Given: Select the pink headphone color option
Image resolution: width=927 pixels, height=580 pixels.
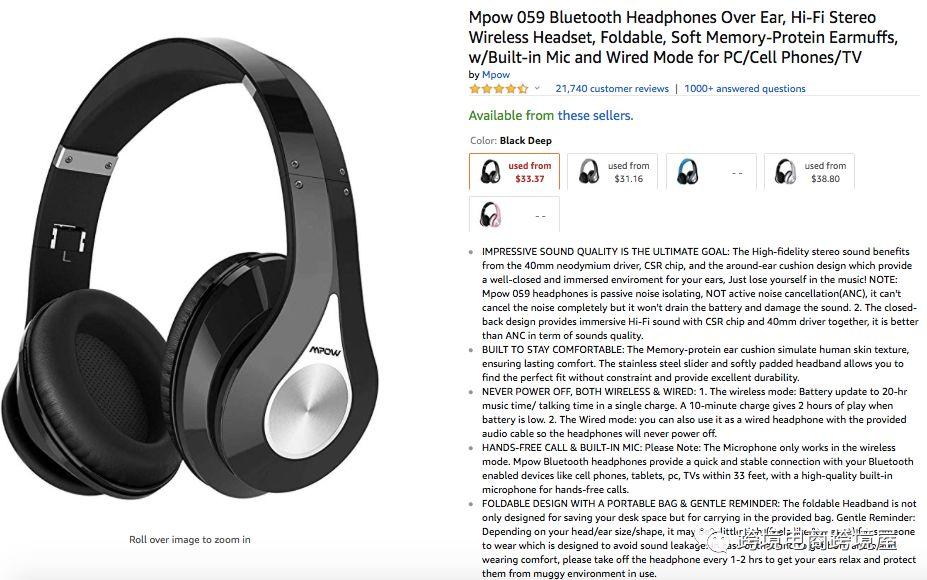Looking at the screenshot, I should click(514, 215).
